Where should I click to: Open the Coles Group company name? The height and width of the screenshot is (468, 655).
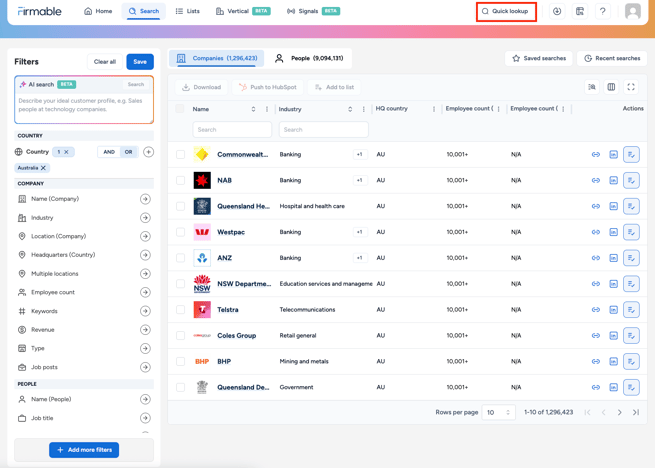tap(236, 336)
